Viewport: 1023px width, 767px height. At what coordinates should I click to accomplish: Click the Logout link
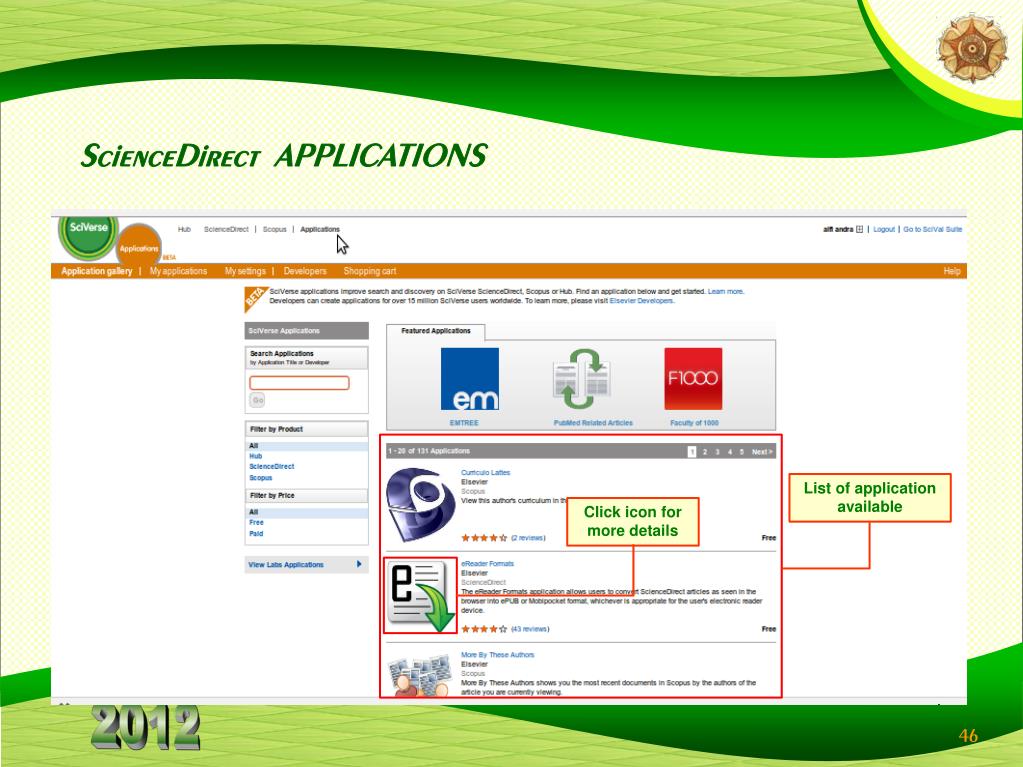click(884, 230)
